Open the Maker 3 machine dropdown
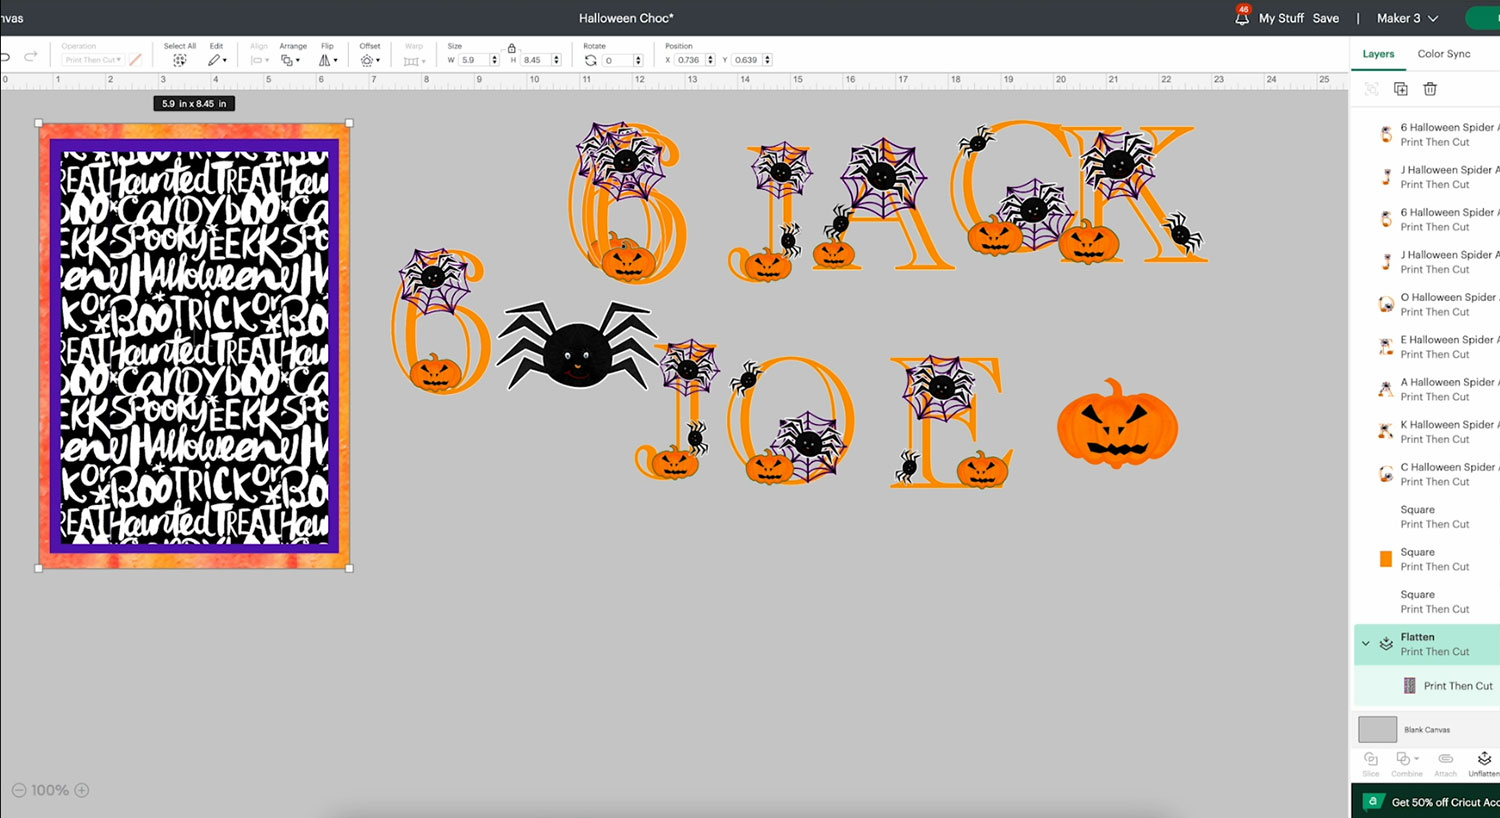This screenshot has width=1500, height=818. click(x=1407, y=18)
